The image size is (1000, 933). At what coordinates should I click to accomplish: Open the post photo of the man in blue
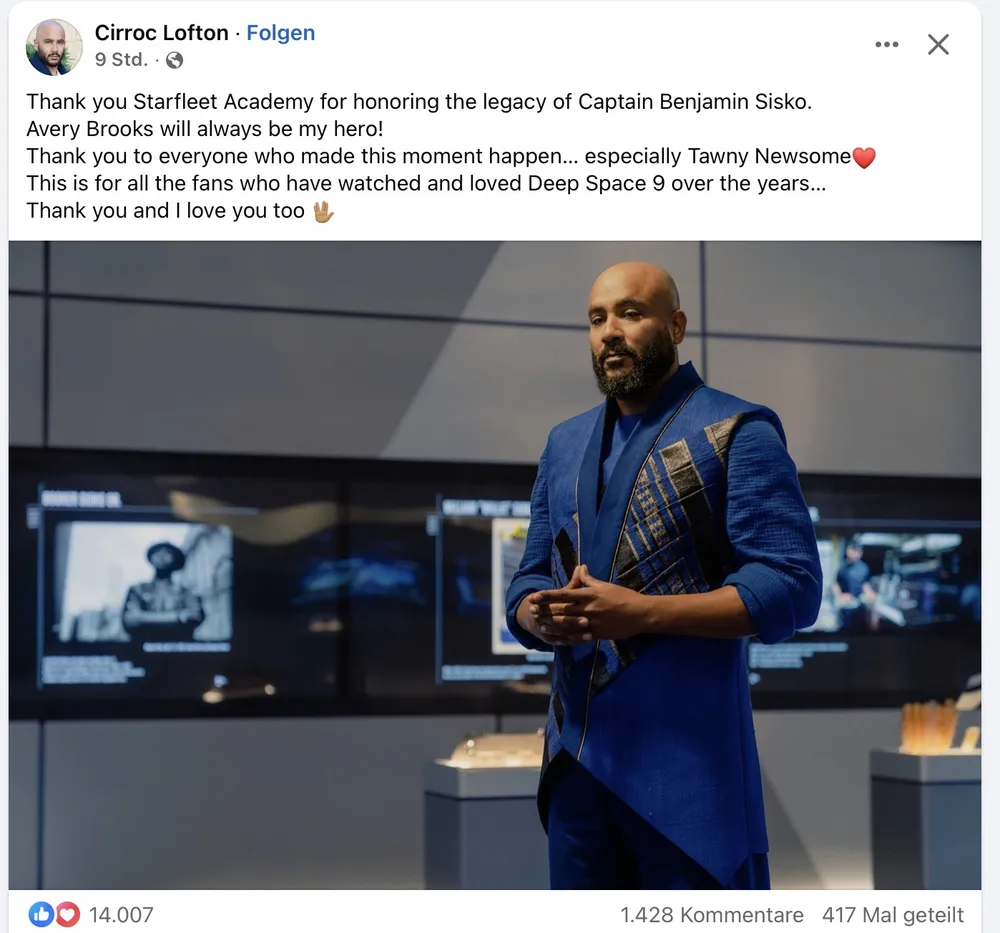[x=495, y=565]
